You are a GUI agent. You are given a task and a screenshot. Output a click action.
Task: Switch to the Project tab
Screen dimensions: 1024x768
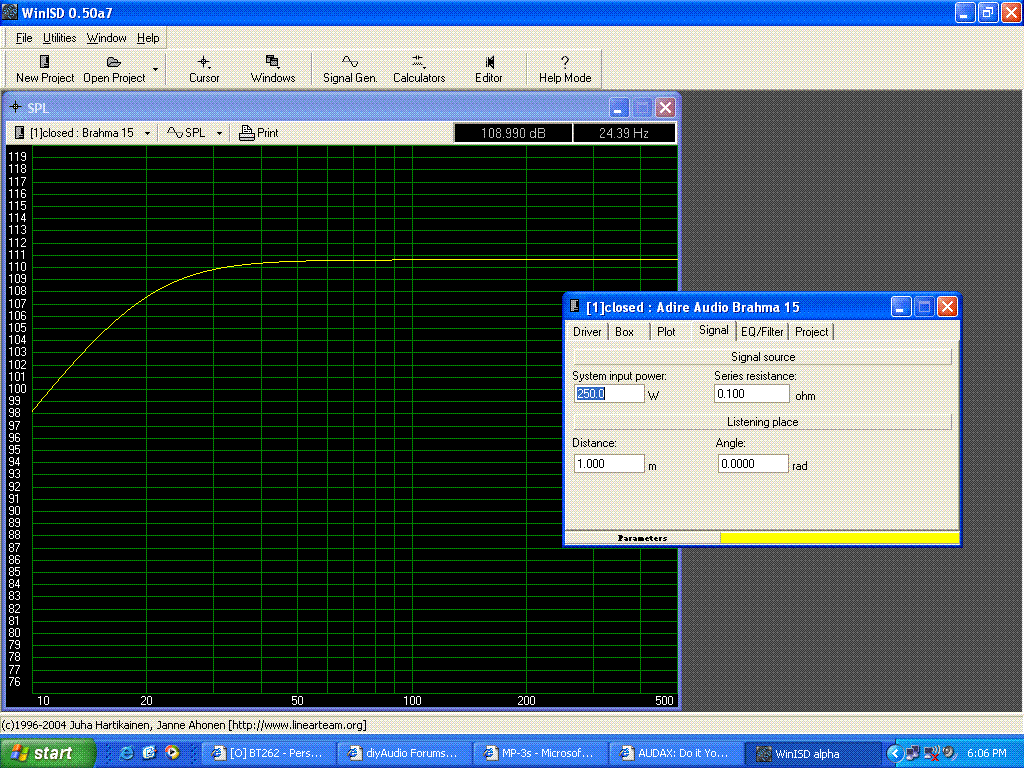(x=811, y=332)
